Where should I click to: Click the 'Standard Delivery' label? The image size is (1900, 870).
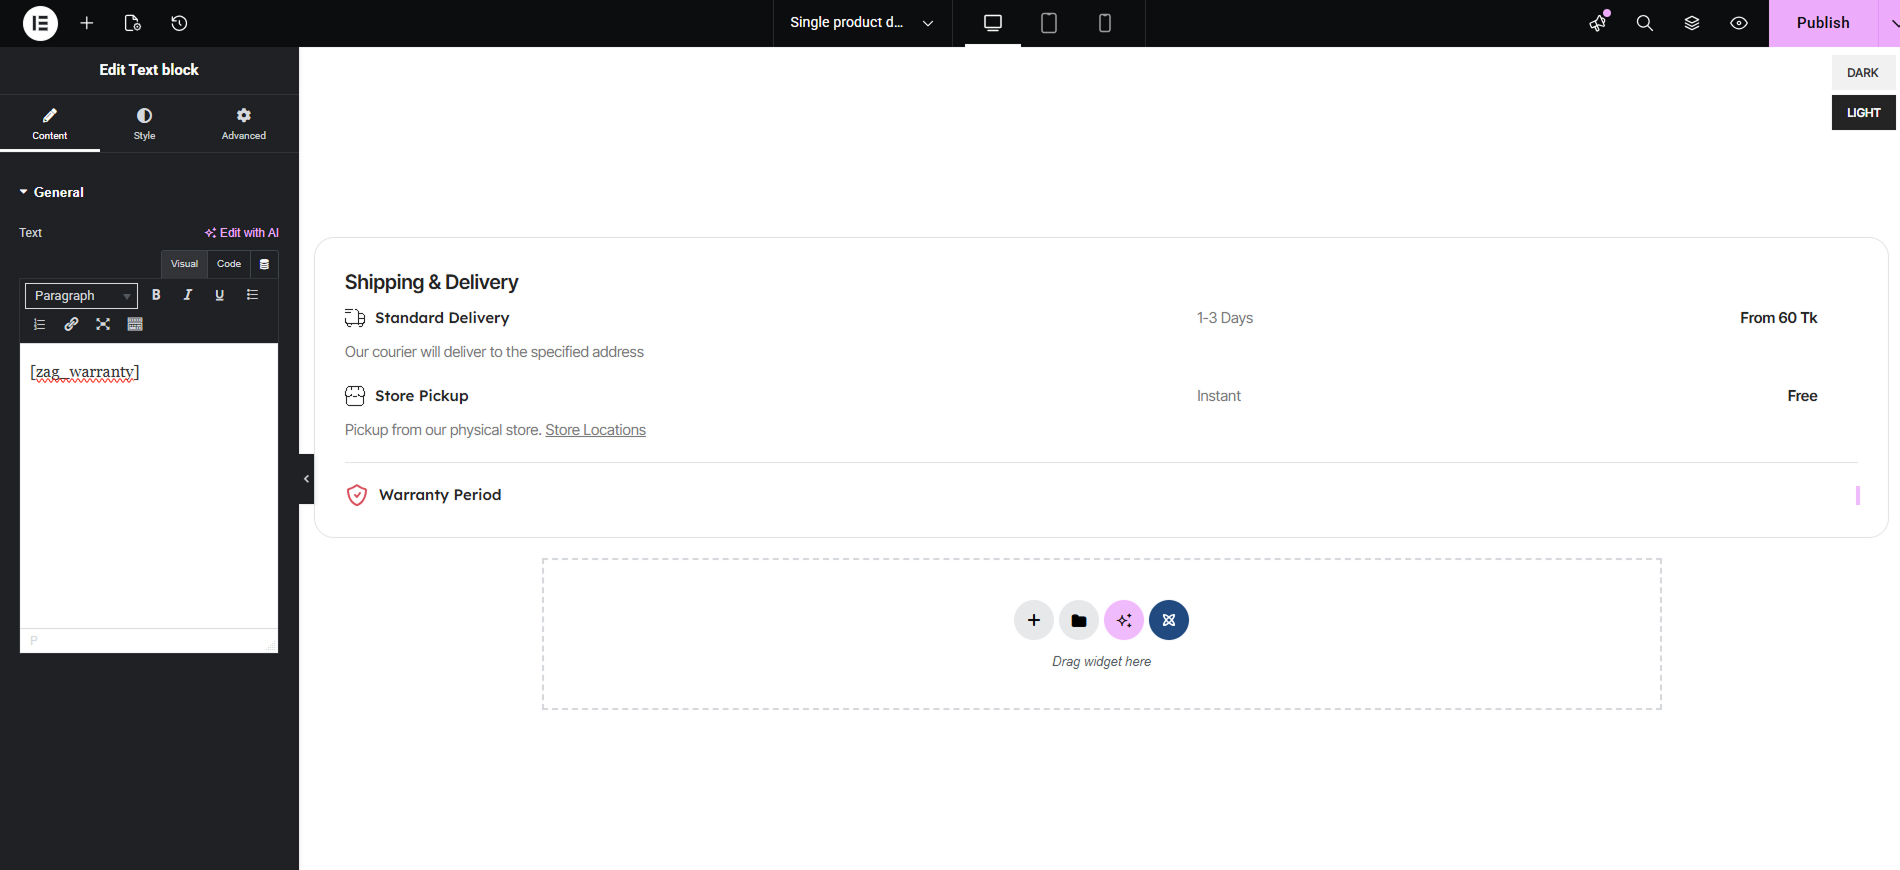(x=442, y=318)
